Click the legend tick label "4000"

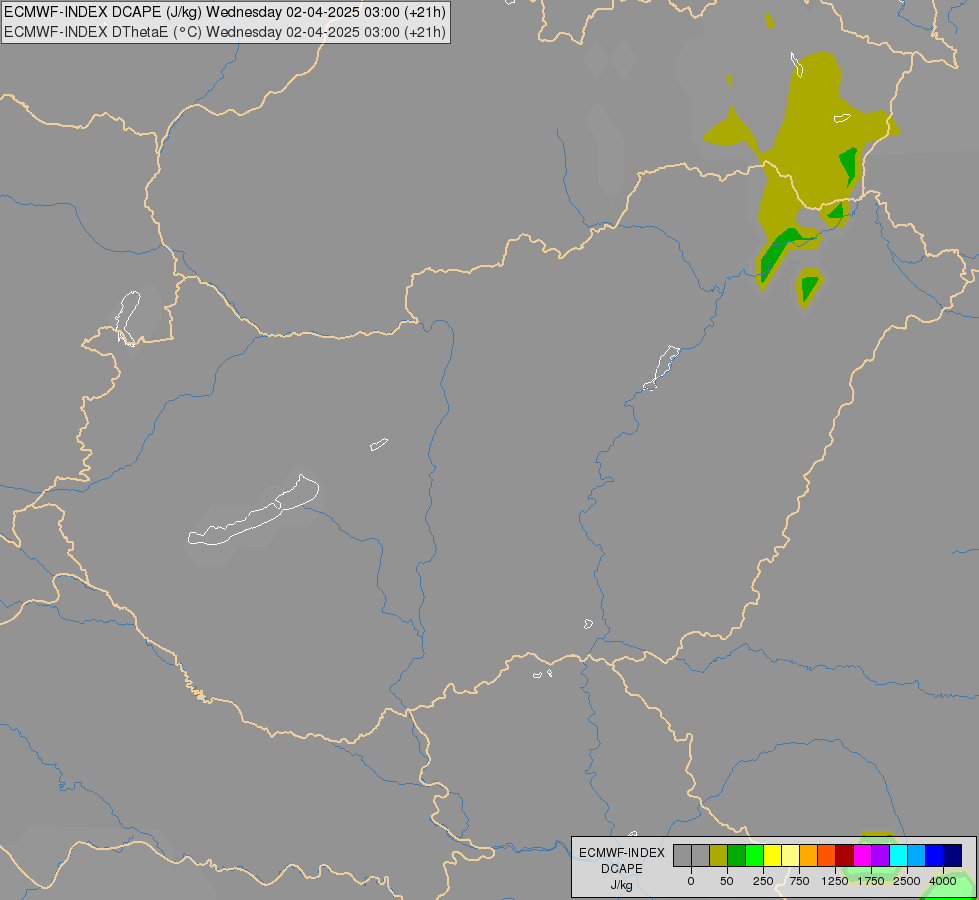tap(943, 881)
